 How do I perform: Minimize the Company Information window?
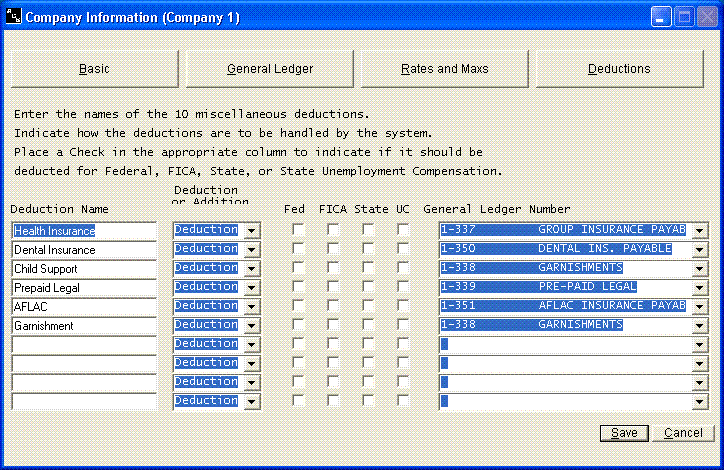(662, 17)
